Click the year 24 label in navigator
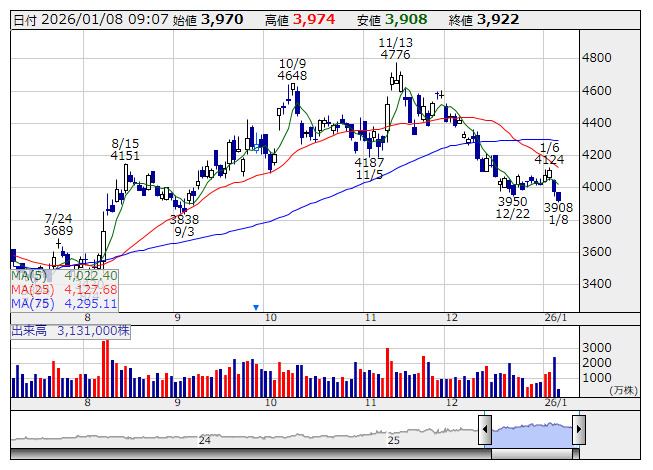Viewport: 653px width, 470px height. pyautogui.click(x=204, y=440)
